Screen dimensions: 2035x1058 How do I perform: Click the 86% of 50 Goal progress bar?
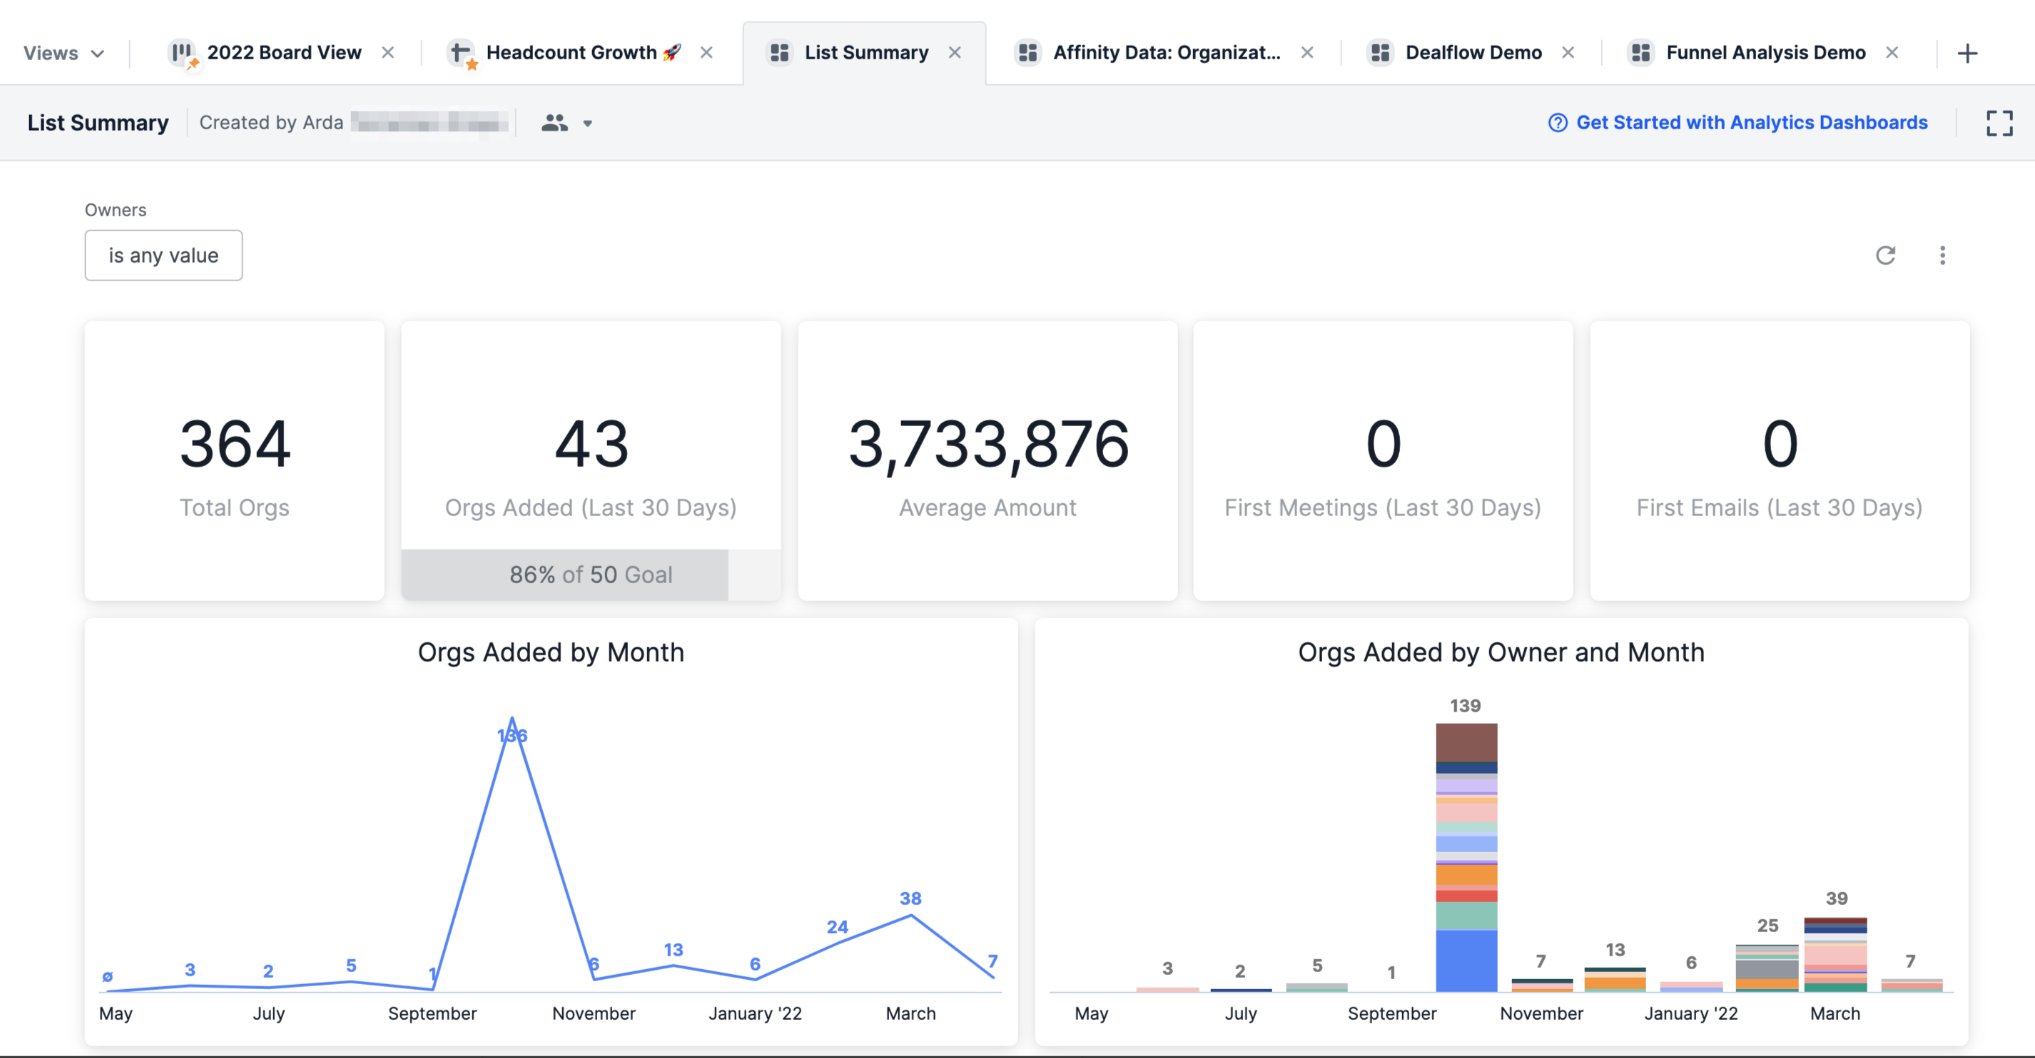tap(589, 574)
